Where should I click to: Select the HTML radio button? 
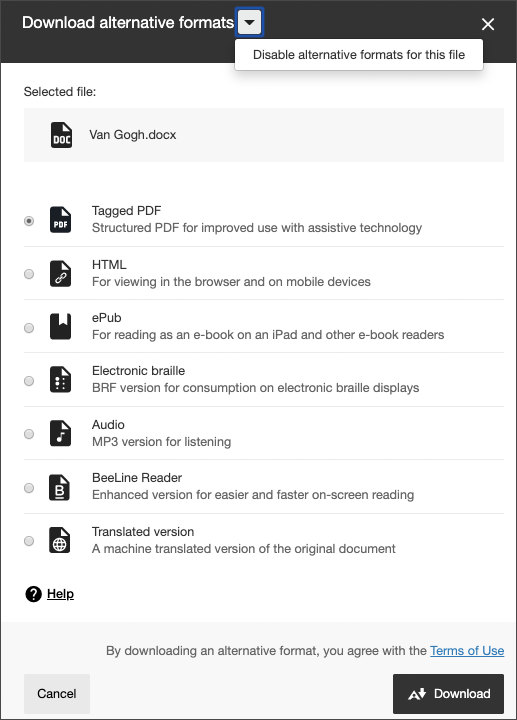coord(29,274)
